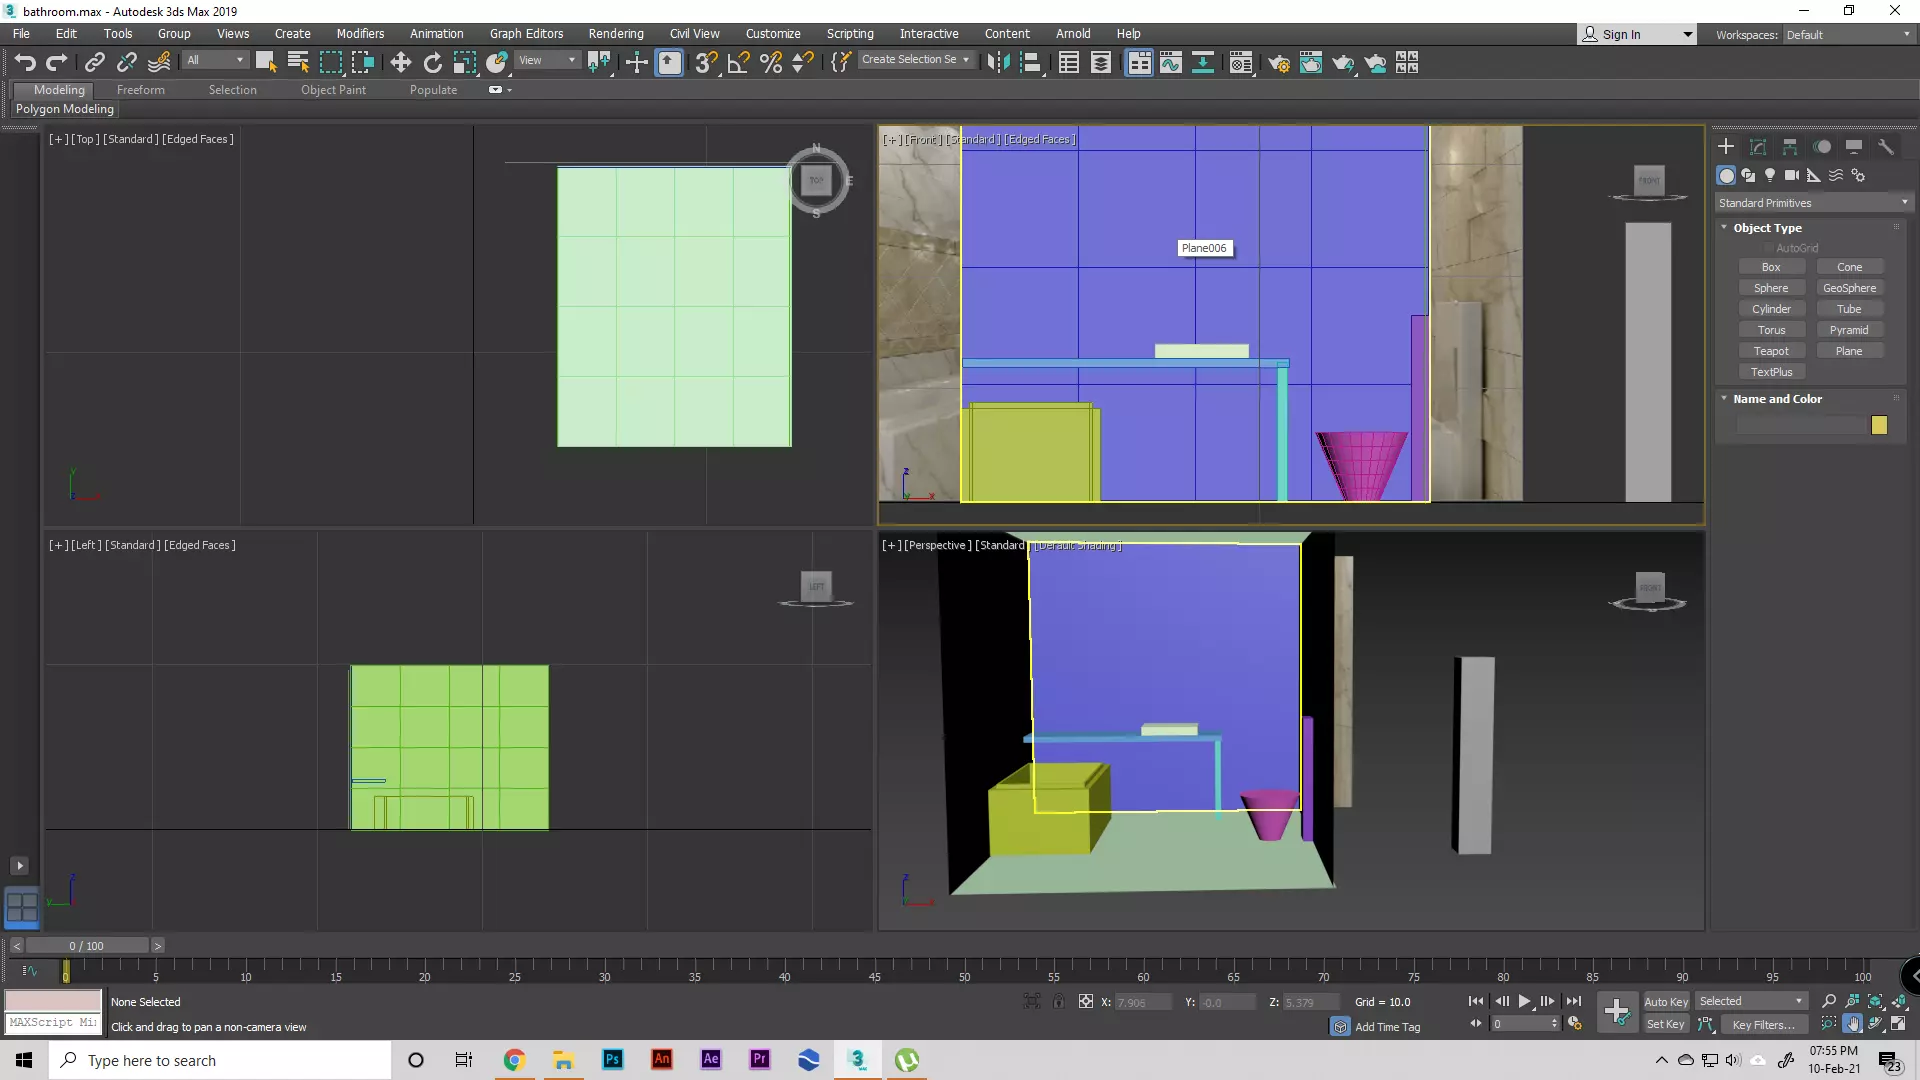Click the Undo arrow icon
This screenshot has width=1920, height=1080.
(25, 63)
